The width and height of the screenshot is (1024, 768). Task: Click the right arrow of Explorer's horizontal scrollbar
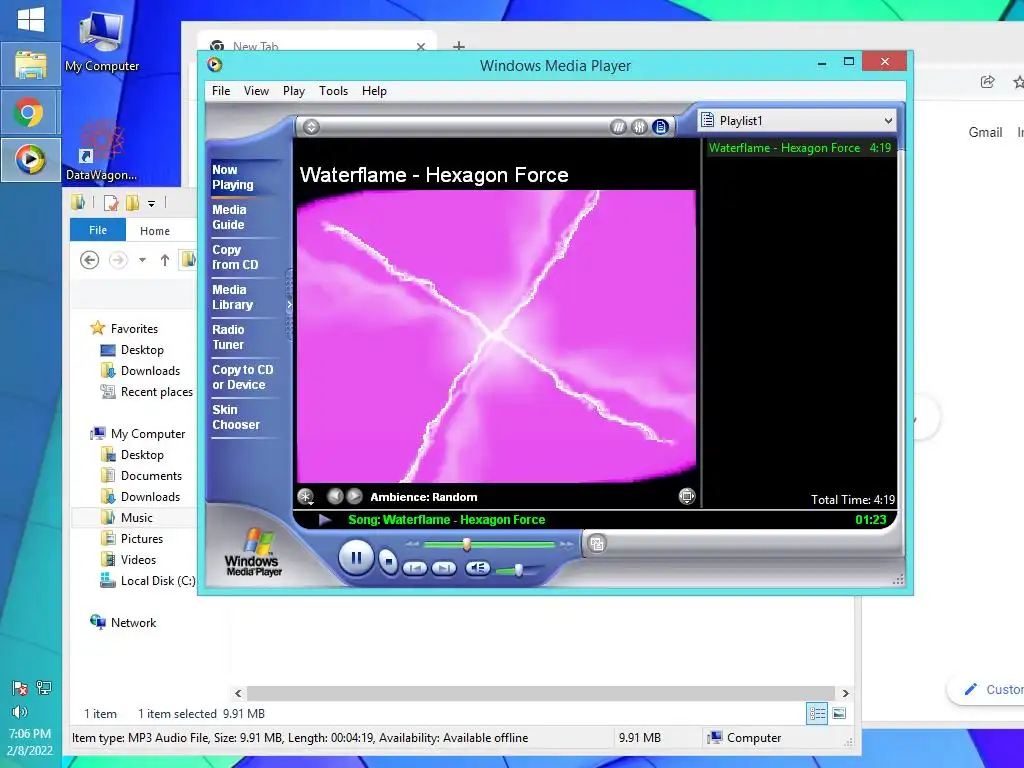[845, 693]
